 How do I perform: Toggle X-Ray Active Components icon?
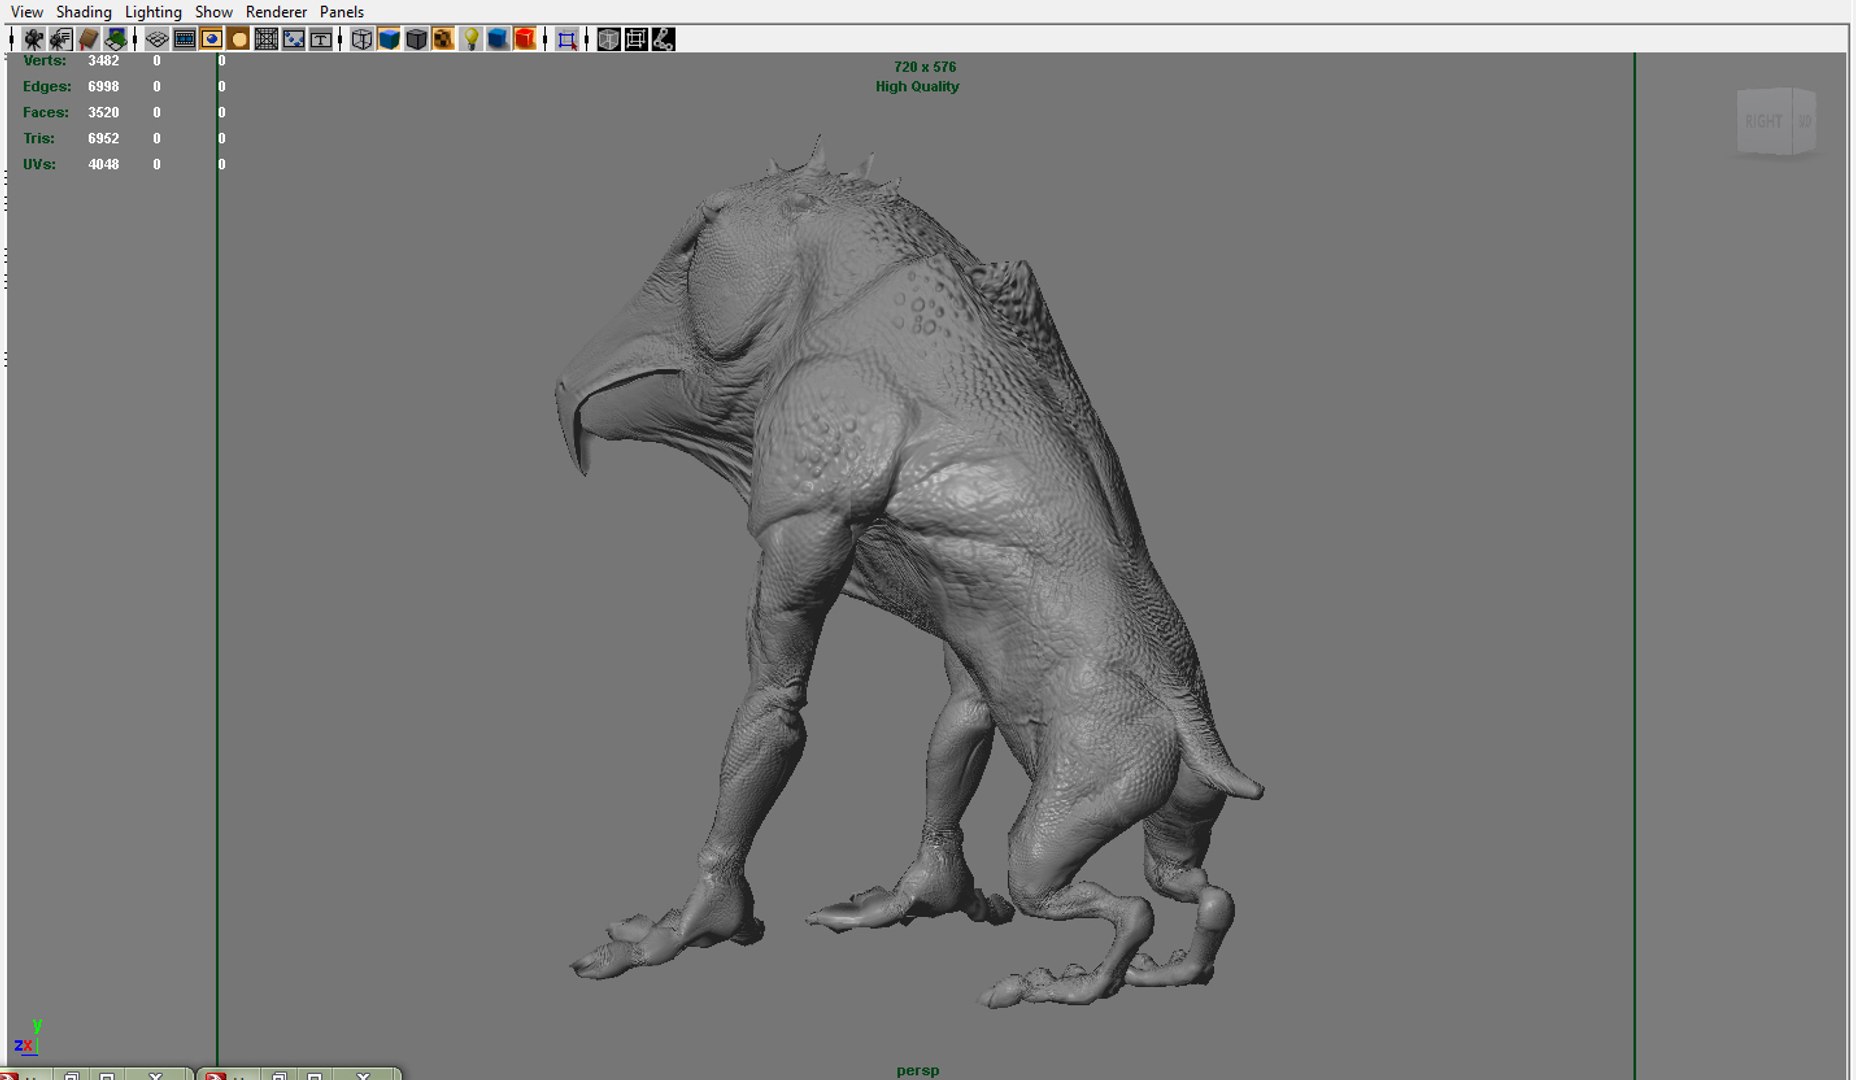click(636, 39)
